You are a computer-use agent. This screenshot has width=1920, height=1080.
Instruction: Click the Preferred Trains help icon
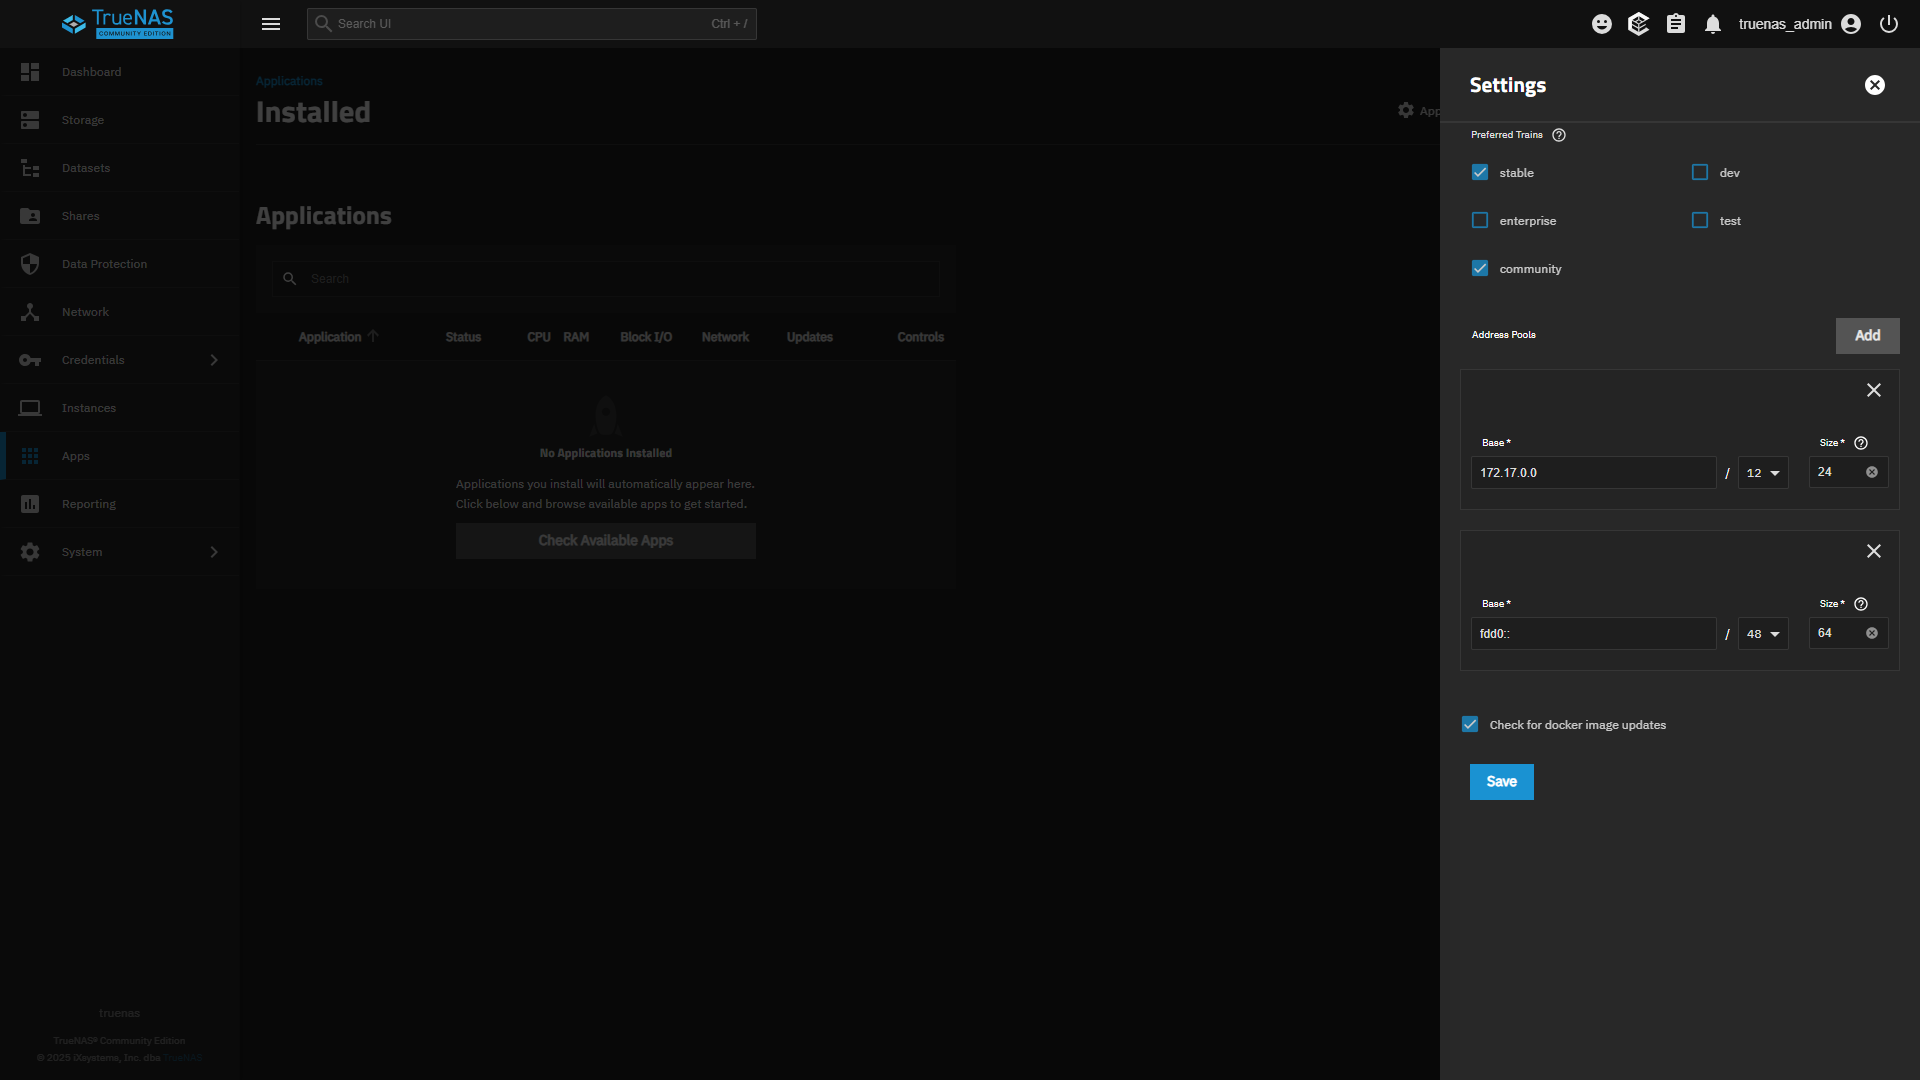tap(1559, 135)
